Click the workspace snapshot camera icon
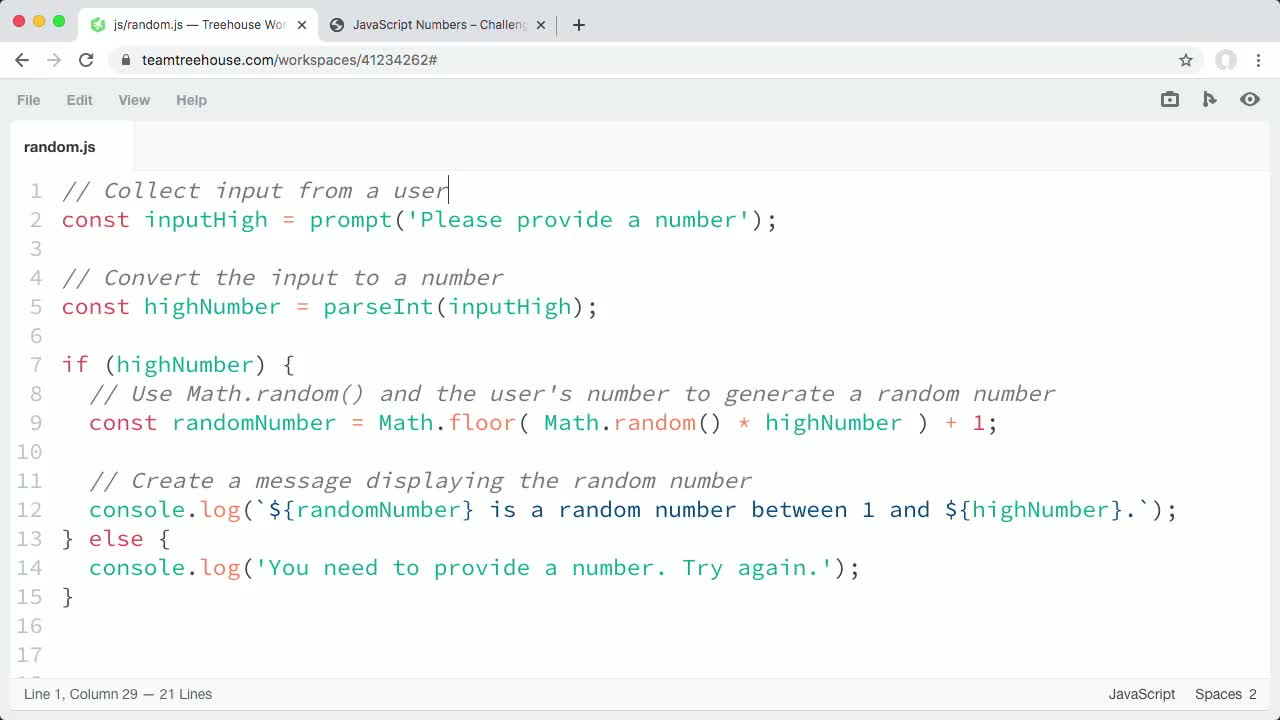This screenshot has height=720, width=1280. pos(1170,99)
